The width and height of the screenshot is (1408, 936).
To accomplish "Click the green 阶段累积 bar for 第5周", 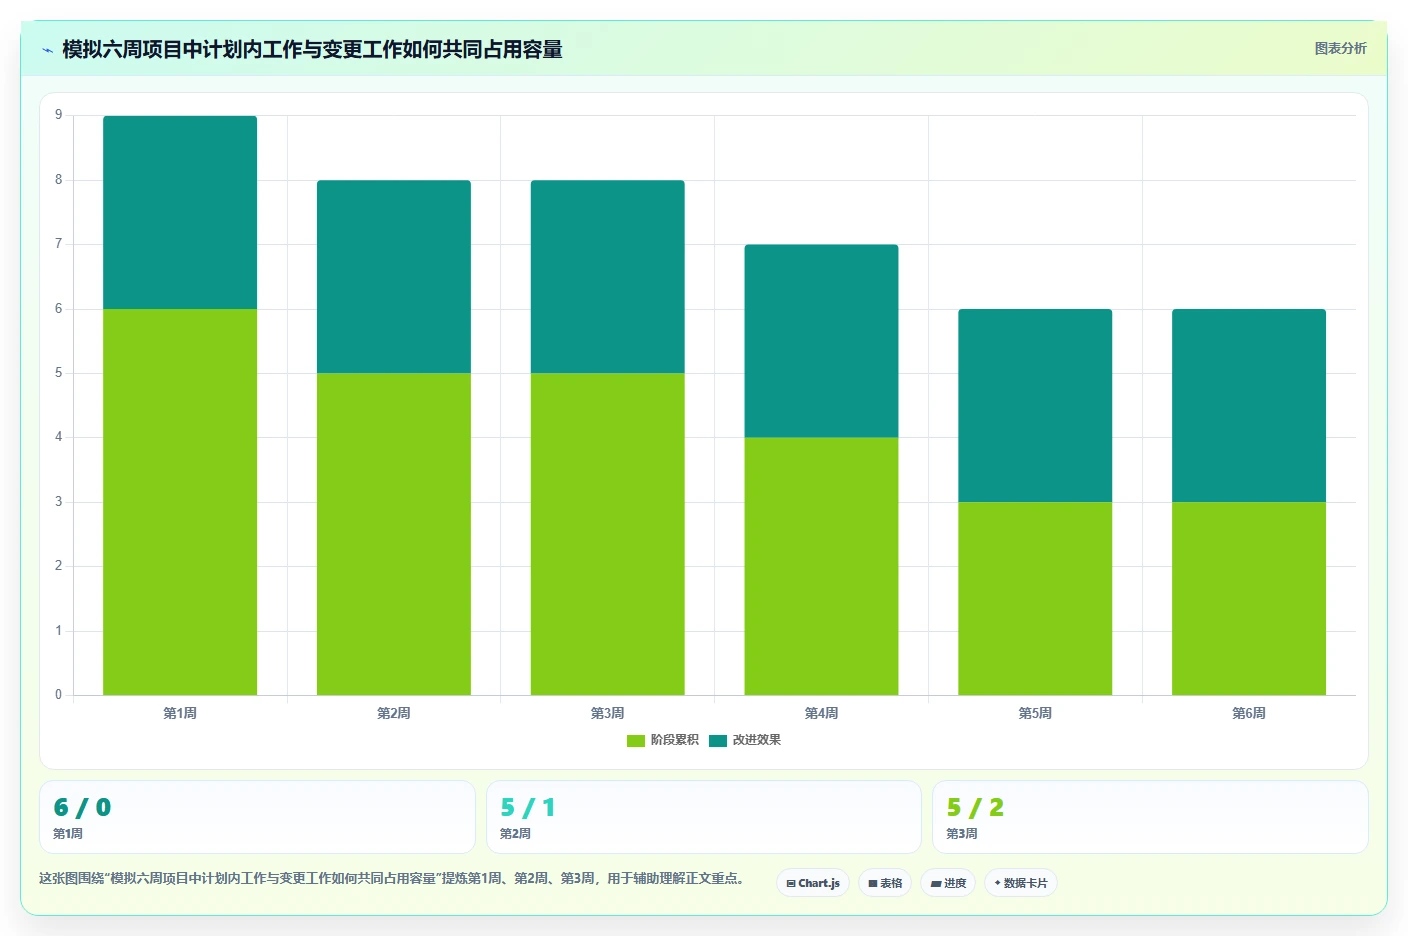I will coord(1035,598).
